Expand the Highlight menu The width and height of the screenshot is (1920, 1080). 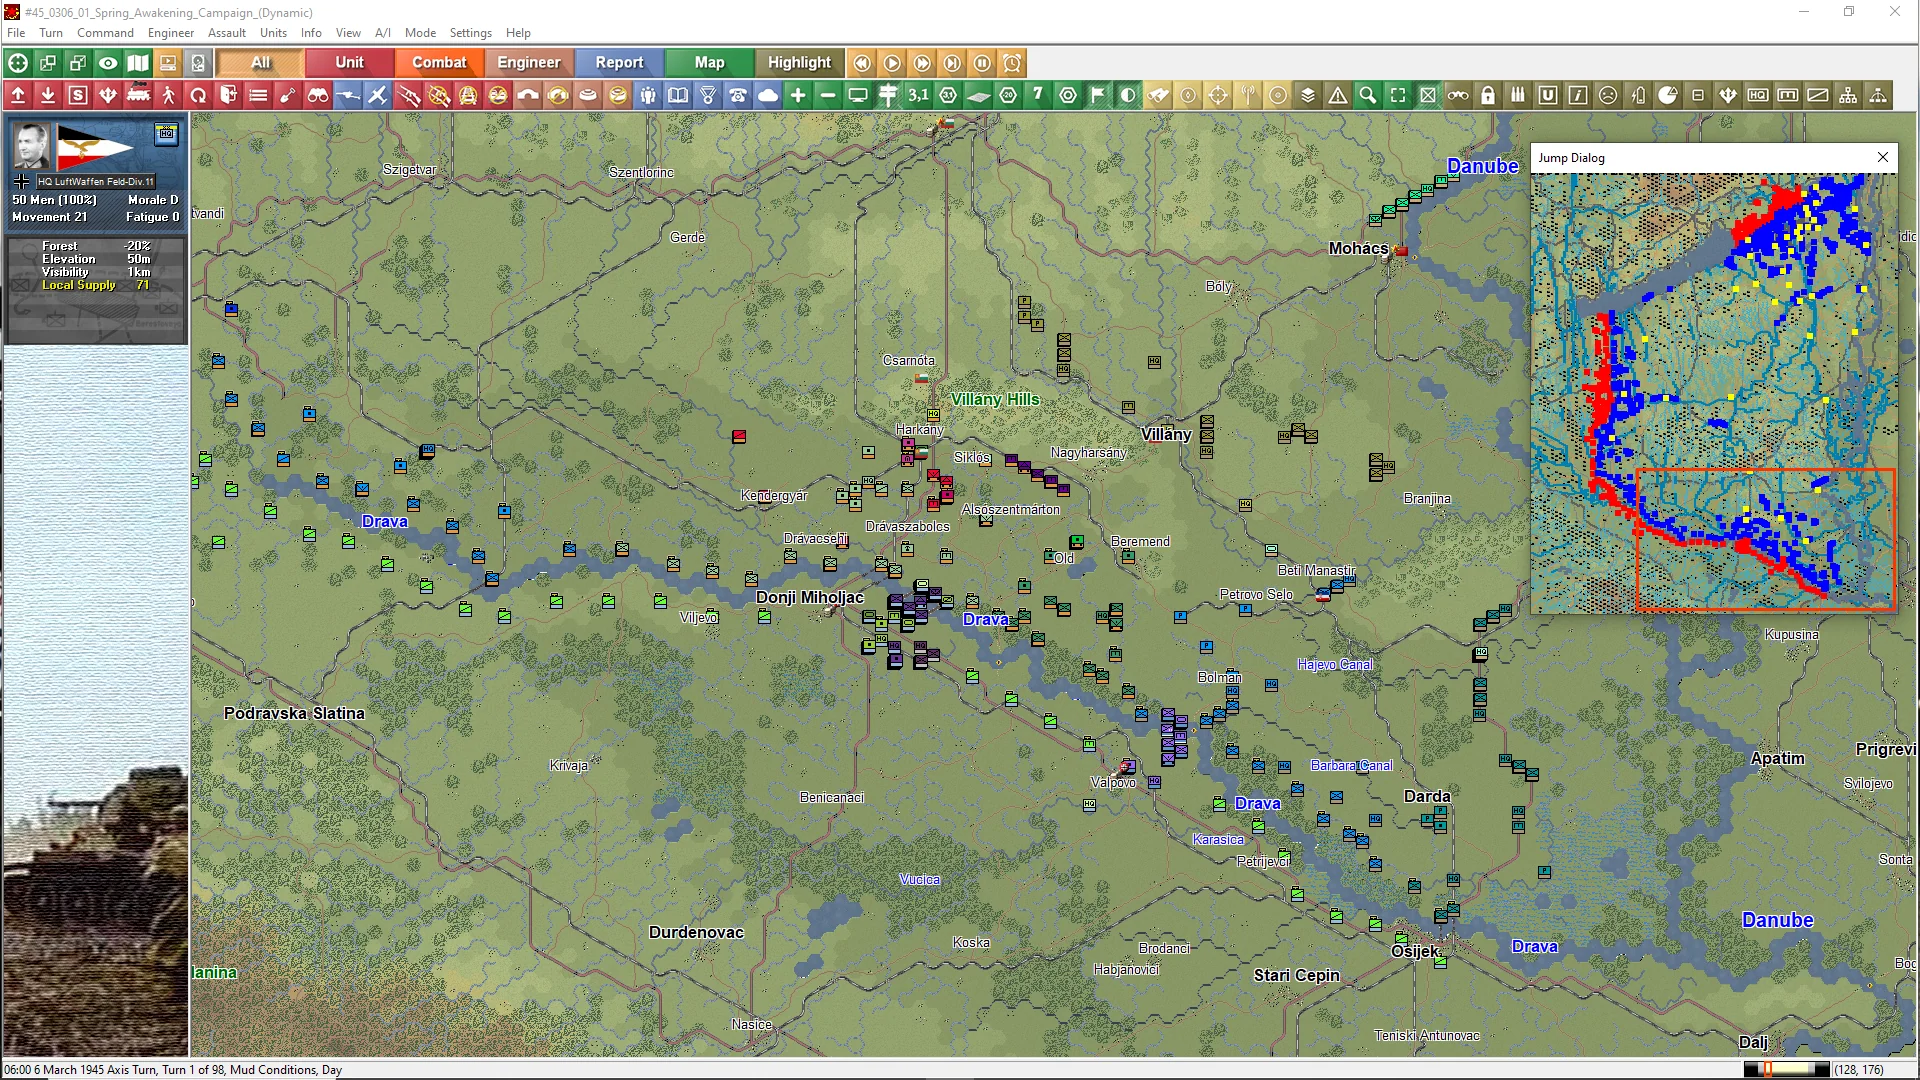[x=799, y=63]
